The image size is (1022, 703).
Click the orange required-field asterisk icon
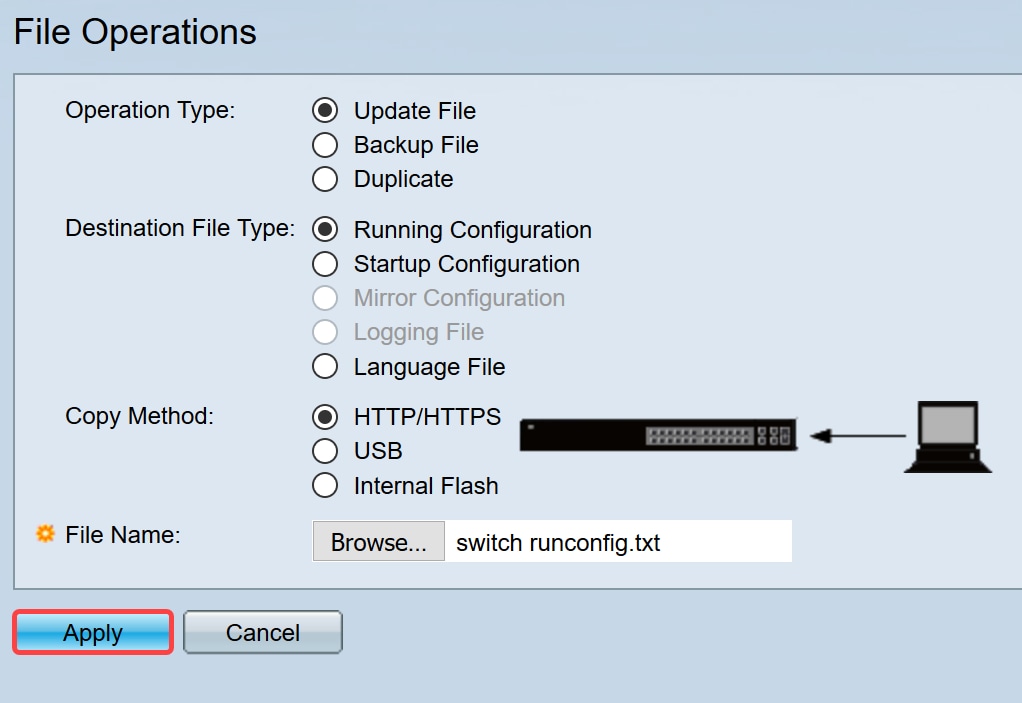tap(45, 534)
